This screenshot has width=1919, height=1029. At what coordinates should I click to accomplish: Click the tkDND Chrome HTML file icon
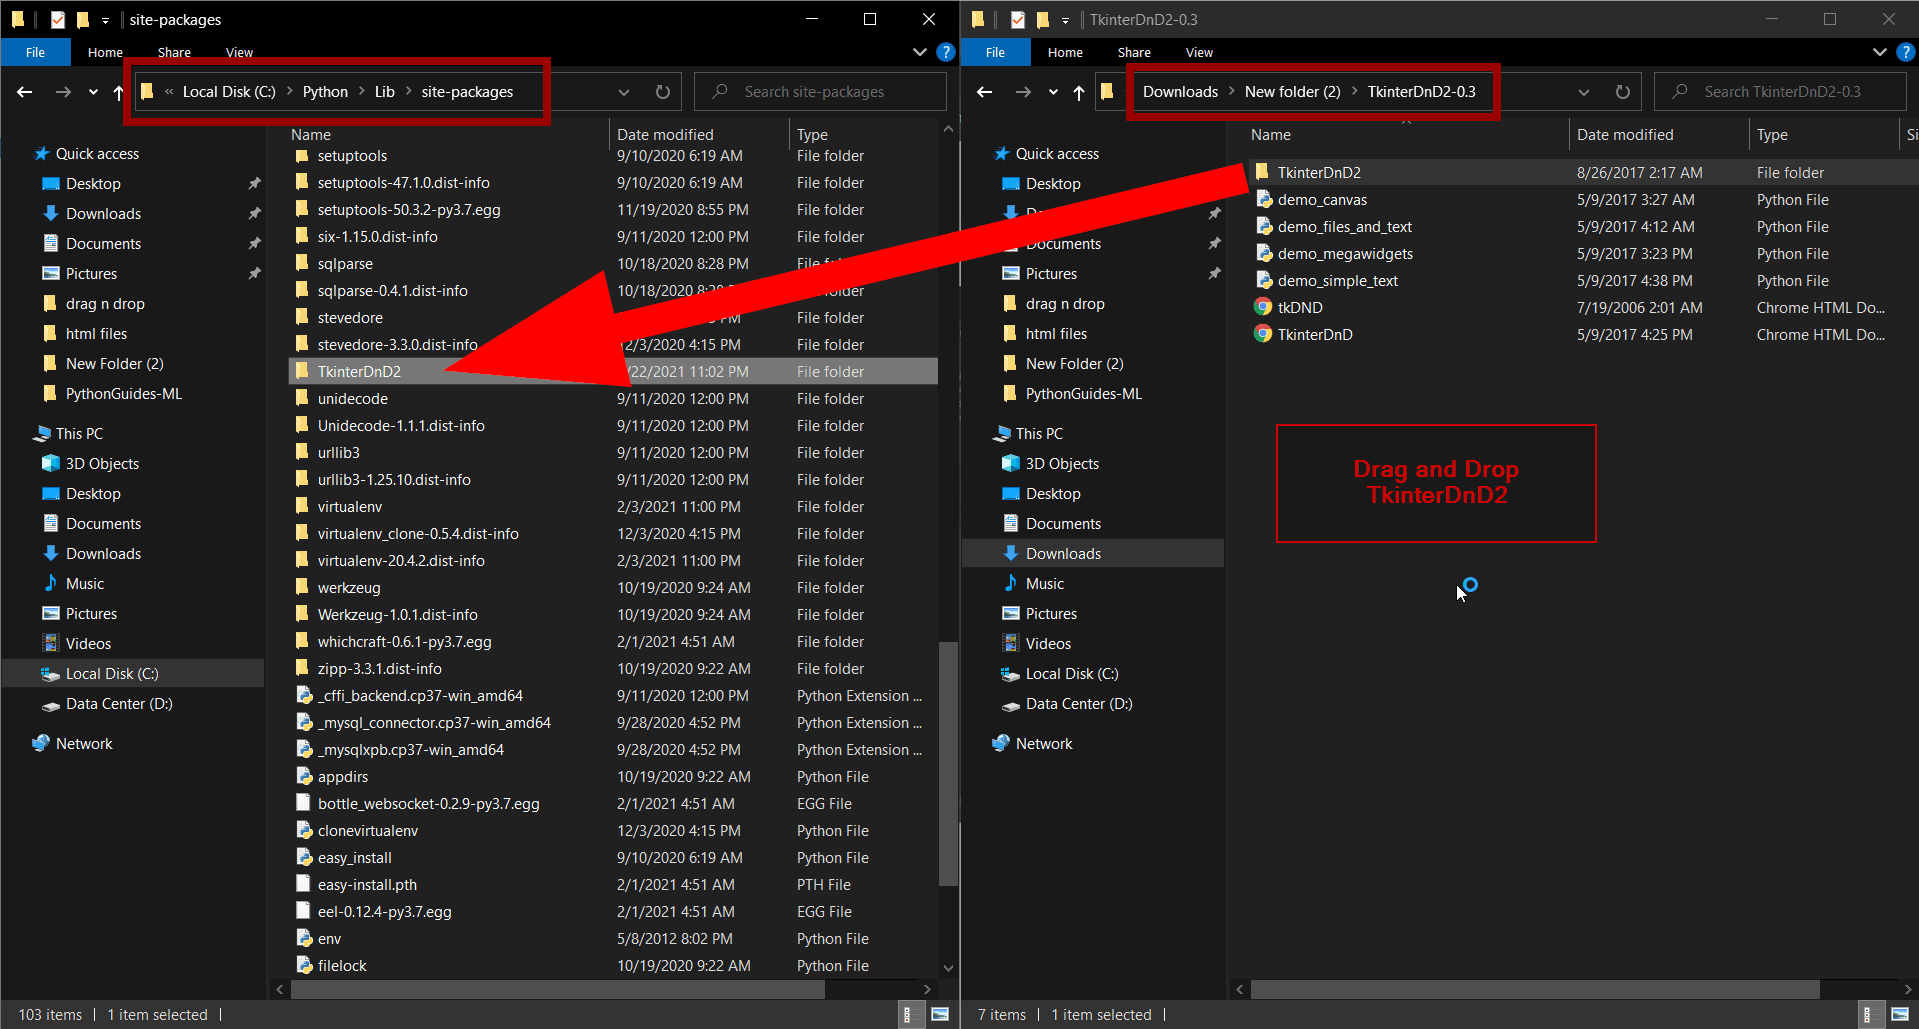[x=1263, y=308]
